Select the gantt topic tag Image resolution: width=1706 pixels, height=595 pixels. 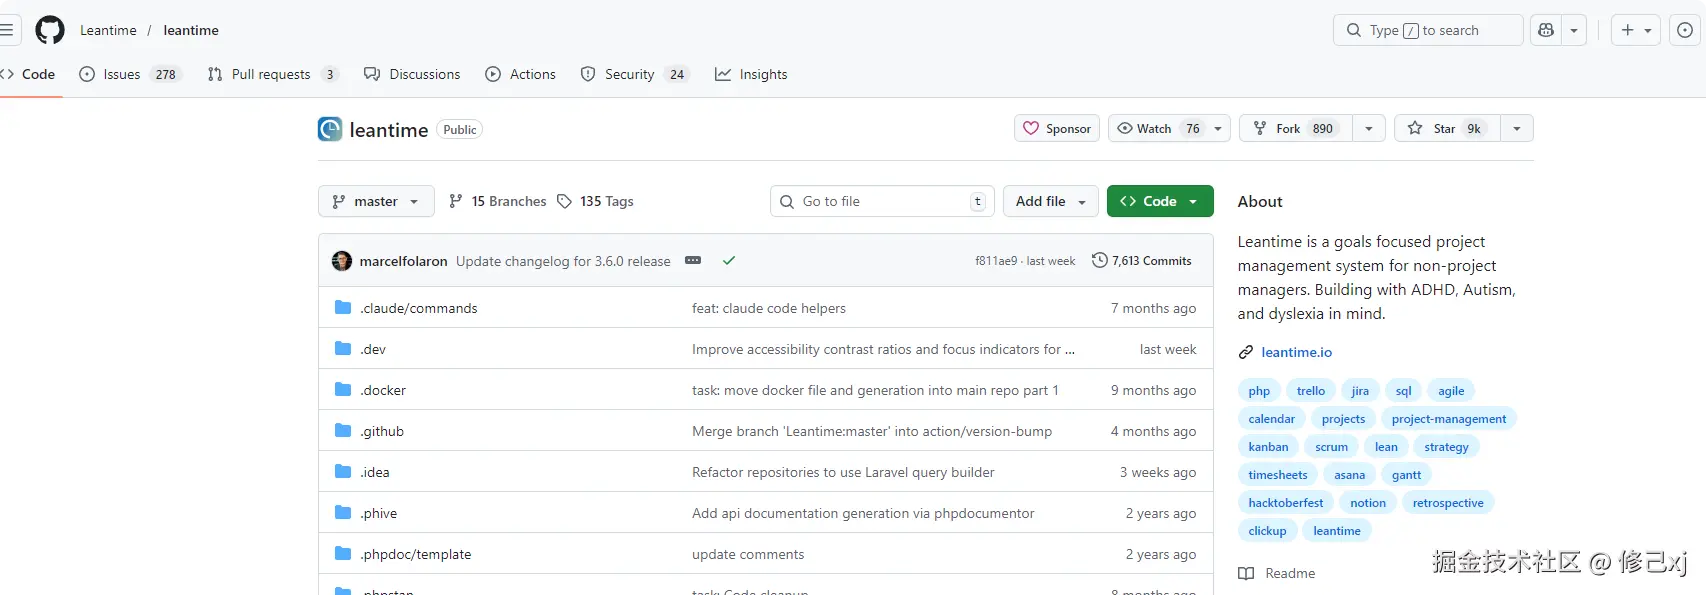1406,475
